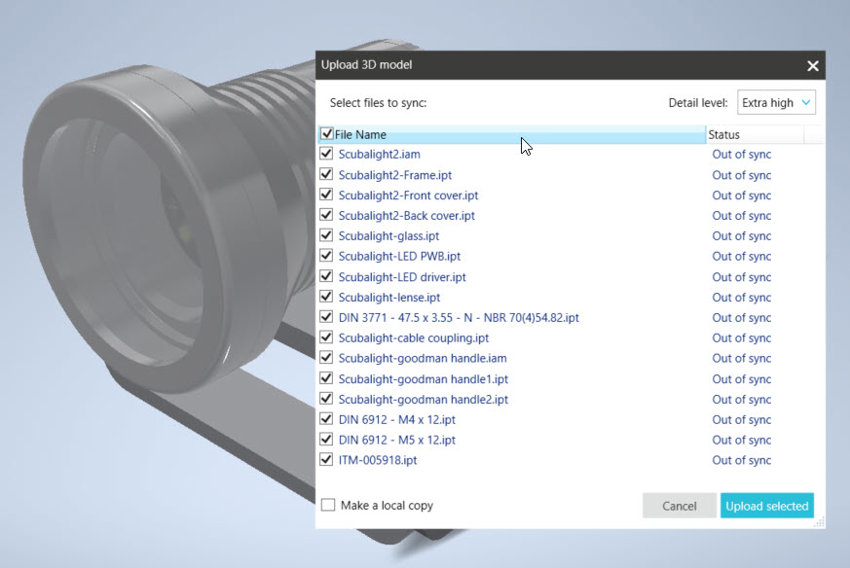
Task: Uncheck the Scubalight-goodman handle.iam checkbox
Action: (x=326, y=357)
